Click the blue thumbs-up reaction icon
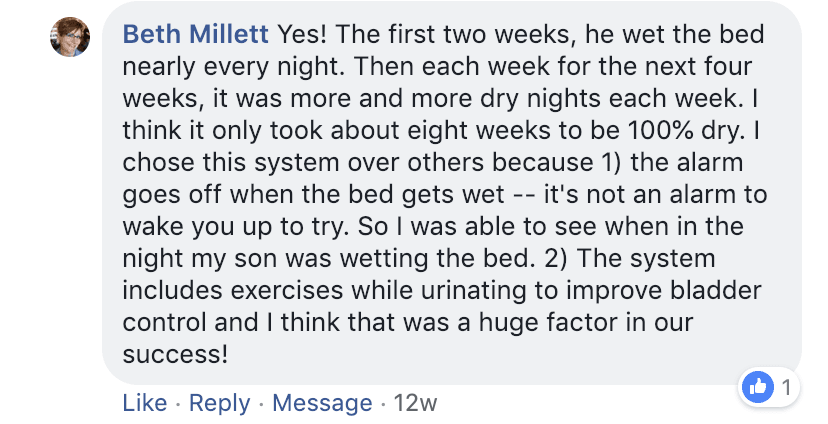 click(757, 386)
